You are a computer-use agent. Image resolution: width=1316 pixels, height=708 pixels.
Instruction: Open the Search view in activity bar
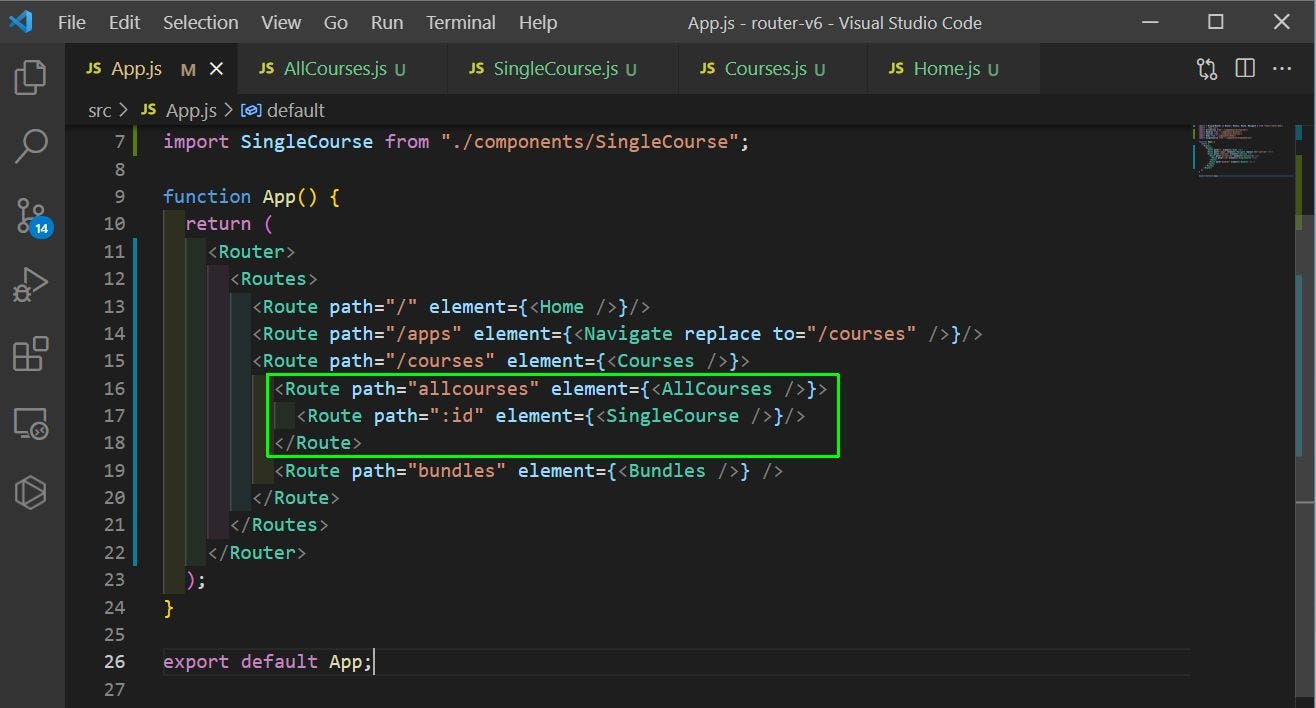click(31, 146)
